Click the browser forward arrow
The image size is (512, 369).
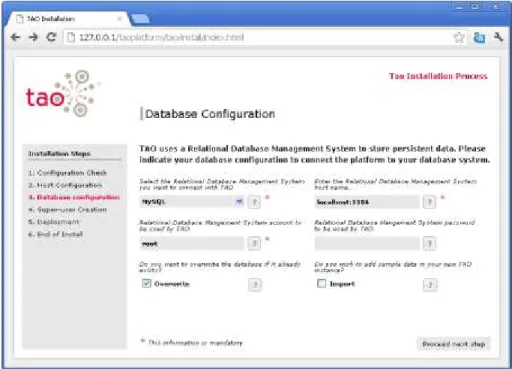[33, 37]
